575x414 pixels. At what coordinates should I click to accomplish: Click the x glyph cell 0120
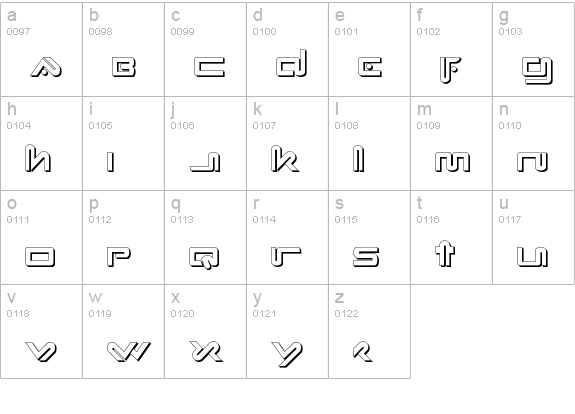coord(205,331)
